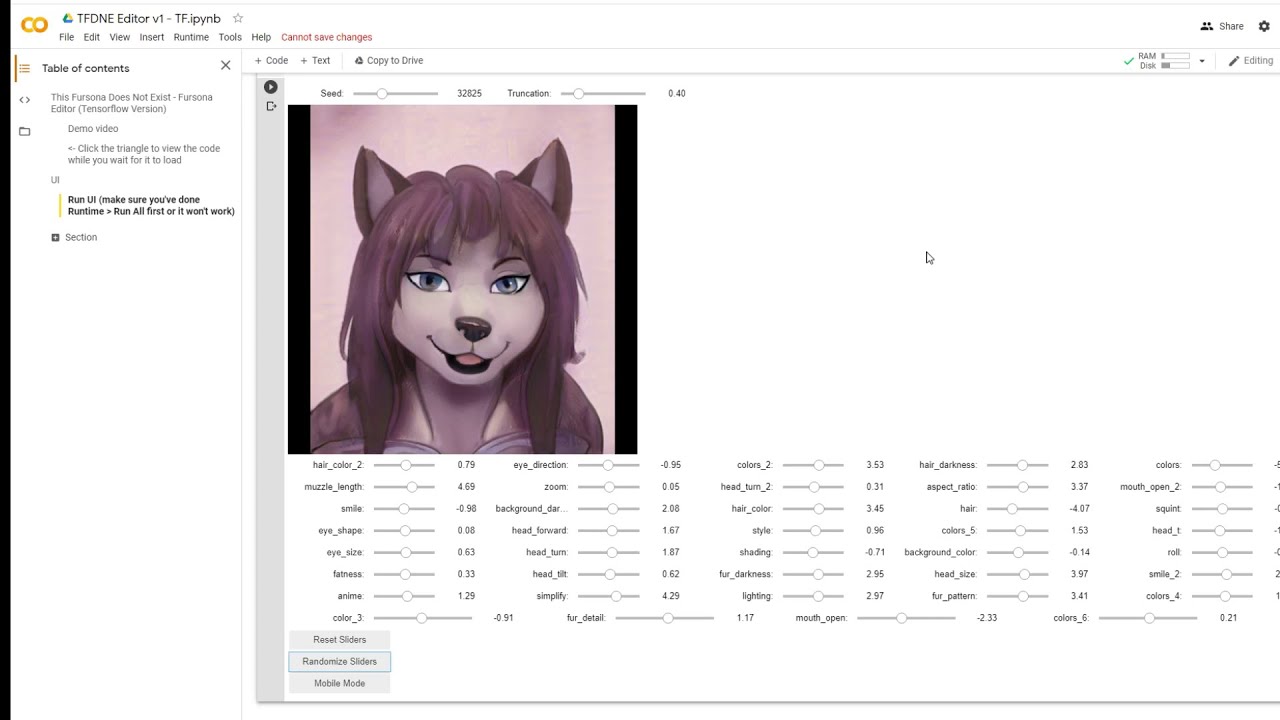Image resolution: width=1280 pixels, height=720 pixels.
Task: Click the generated fursona image
Action: pyautogui.click(x=462, y=280)
